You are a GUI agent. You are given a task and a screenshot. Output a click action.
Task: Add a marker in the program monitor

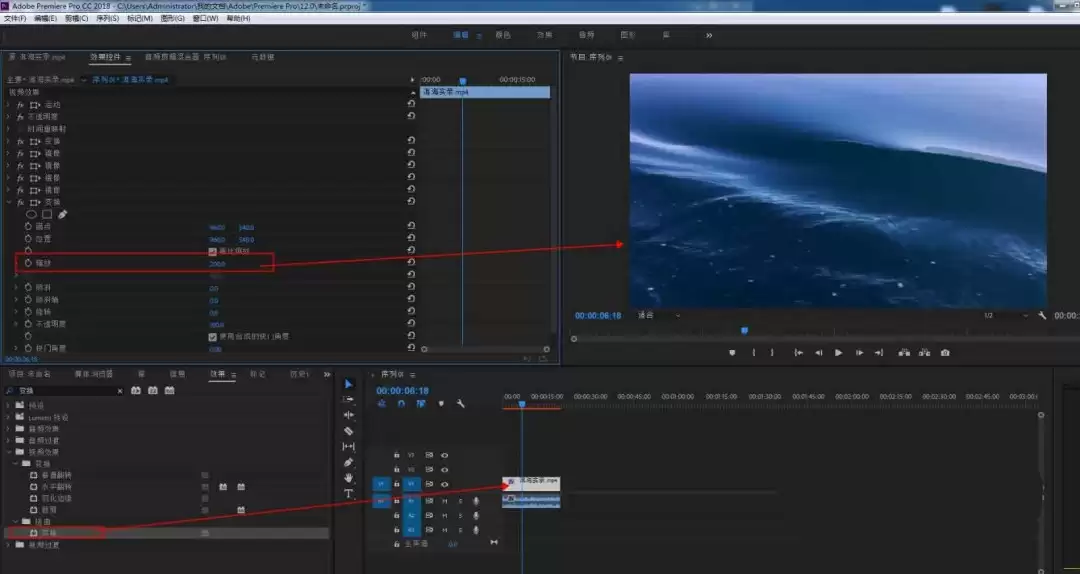[732, 352]
